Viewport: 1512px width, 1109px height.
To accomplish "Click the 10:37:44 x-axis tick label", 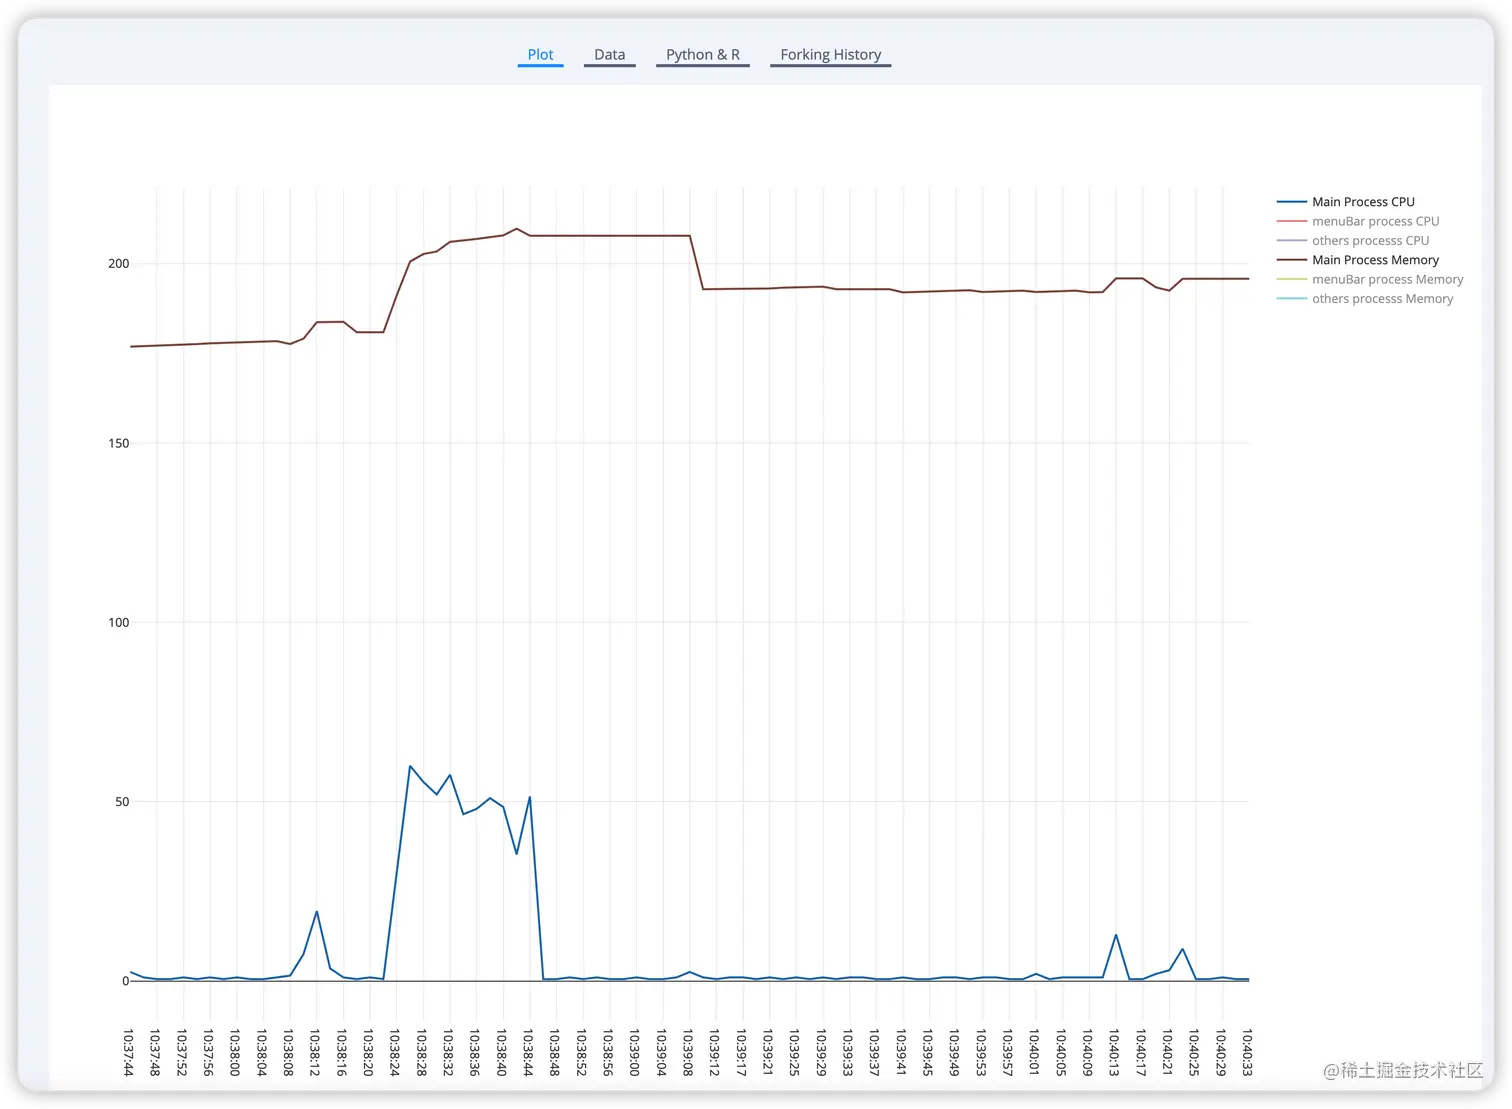I will click(128, 1052).
